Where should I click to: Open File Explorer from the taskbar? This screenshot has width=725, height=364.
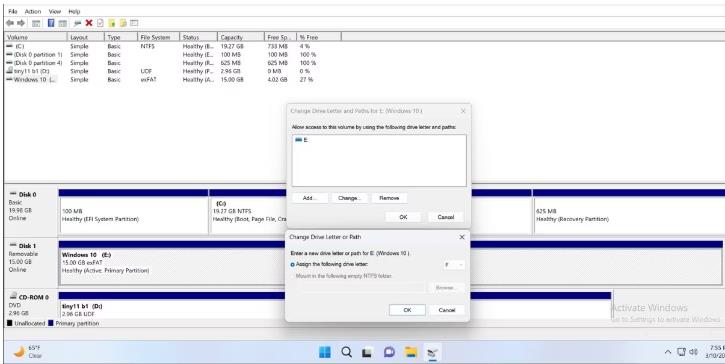(411, 352)
